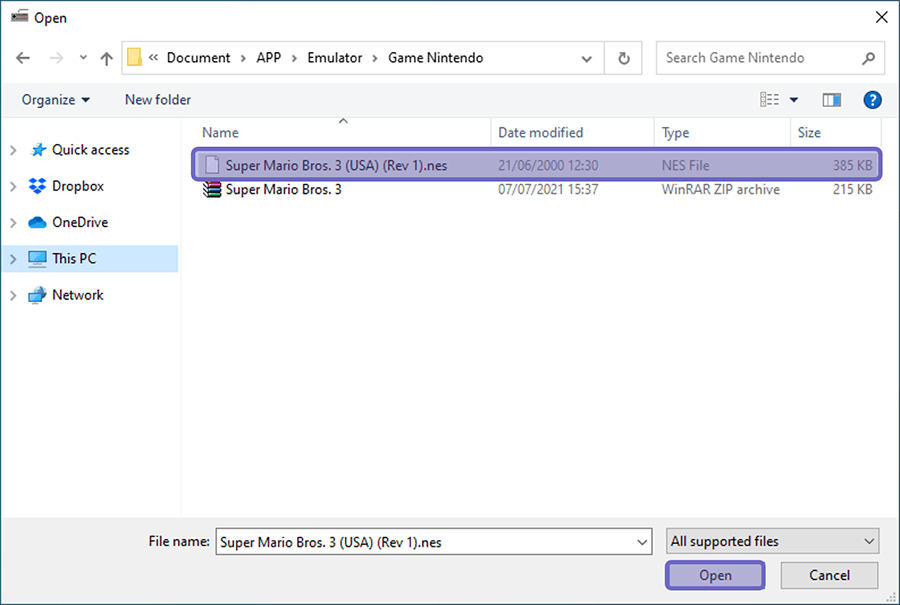Click the This PC monitor icon

[x=37, y=259]
